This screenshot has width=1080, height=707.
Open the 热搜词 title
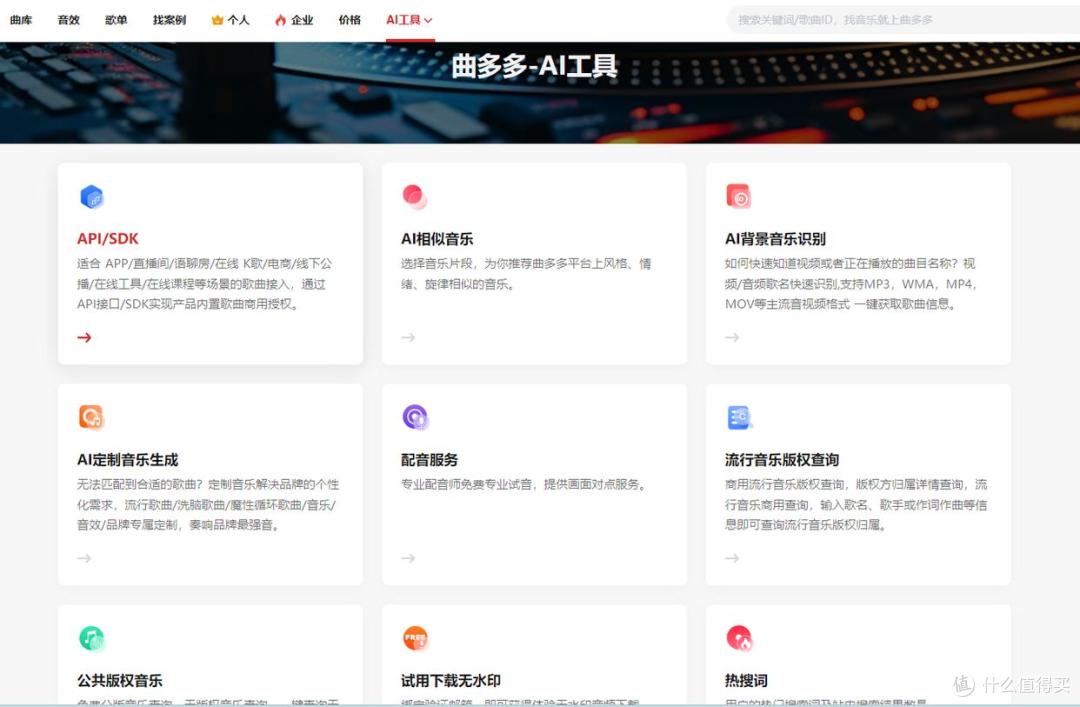[x=747, y=680]
